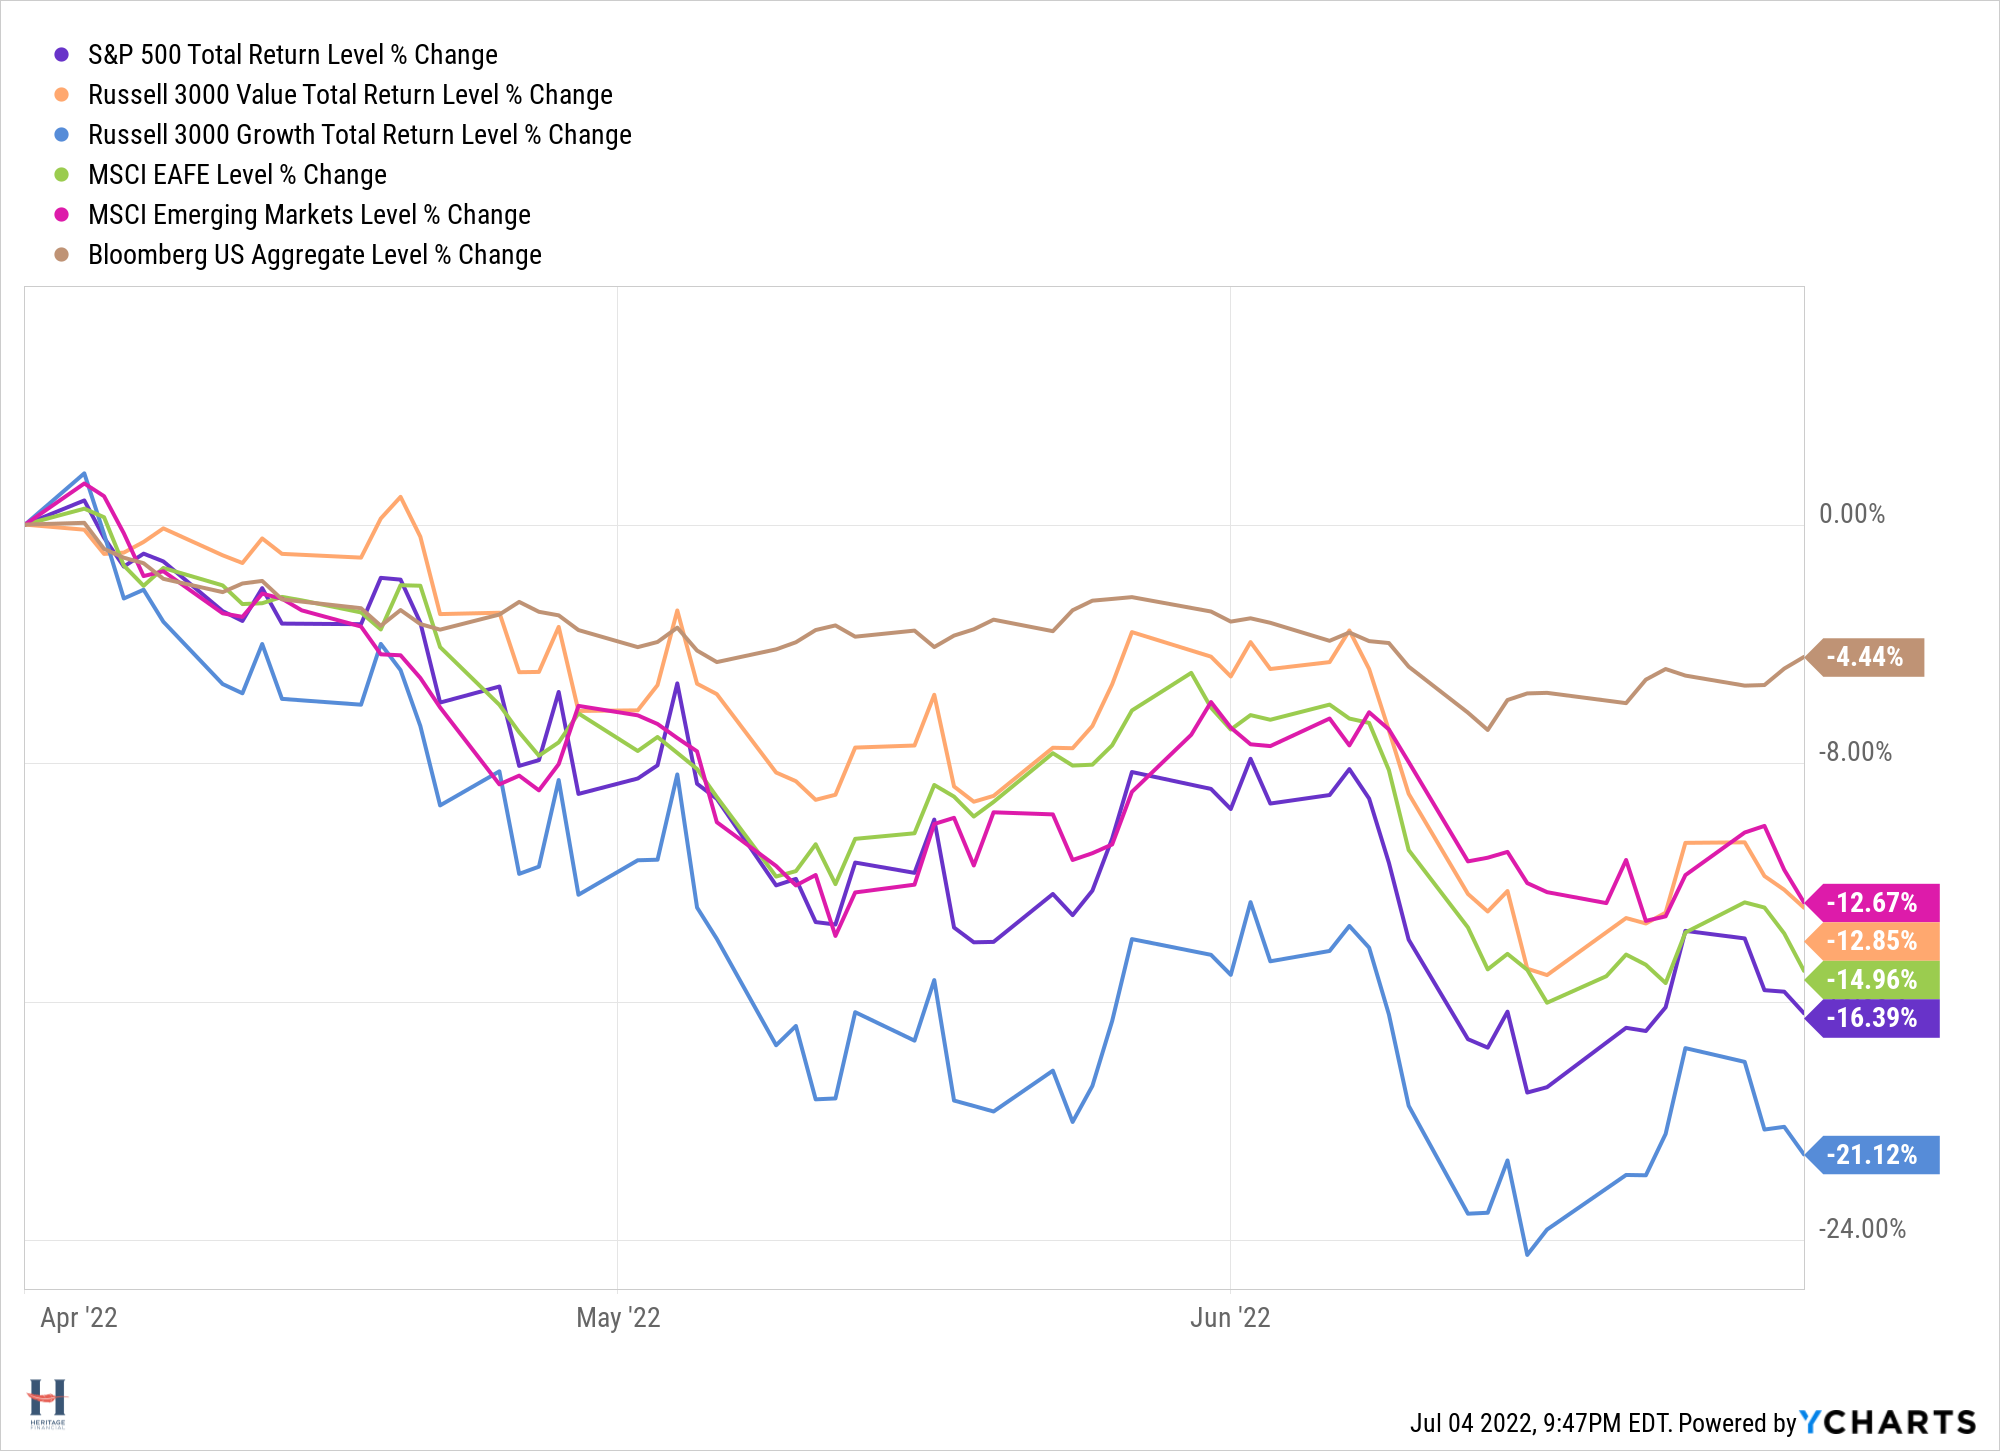Click the purple S&P 500 legend dot
Viewport: 2000px width, 1451px height.
point(62,55)
